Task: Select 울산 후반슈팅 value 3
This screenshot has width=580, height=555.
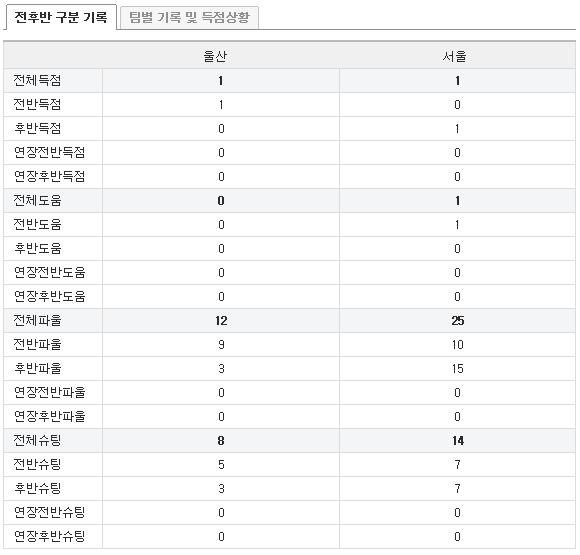Action: (221, 488)
